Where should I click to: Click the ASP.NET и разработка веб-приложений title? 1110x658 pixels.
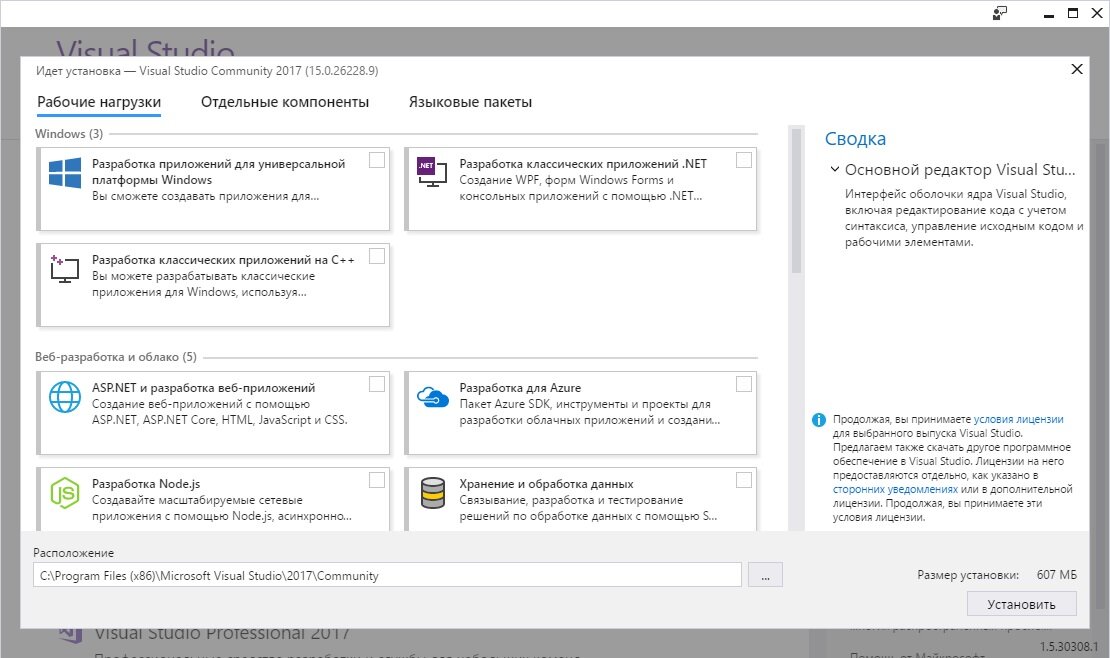204,388
